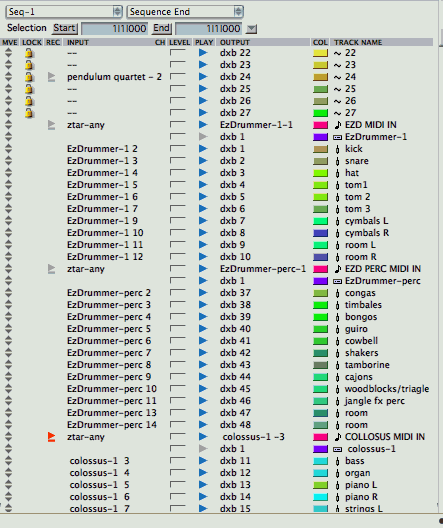Click the aux icon beside jangle fx perc

point(338,401)
